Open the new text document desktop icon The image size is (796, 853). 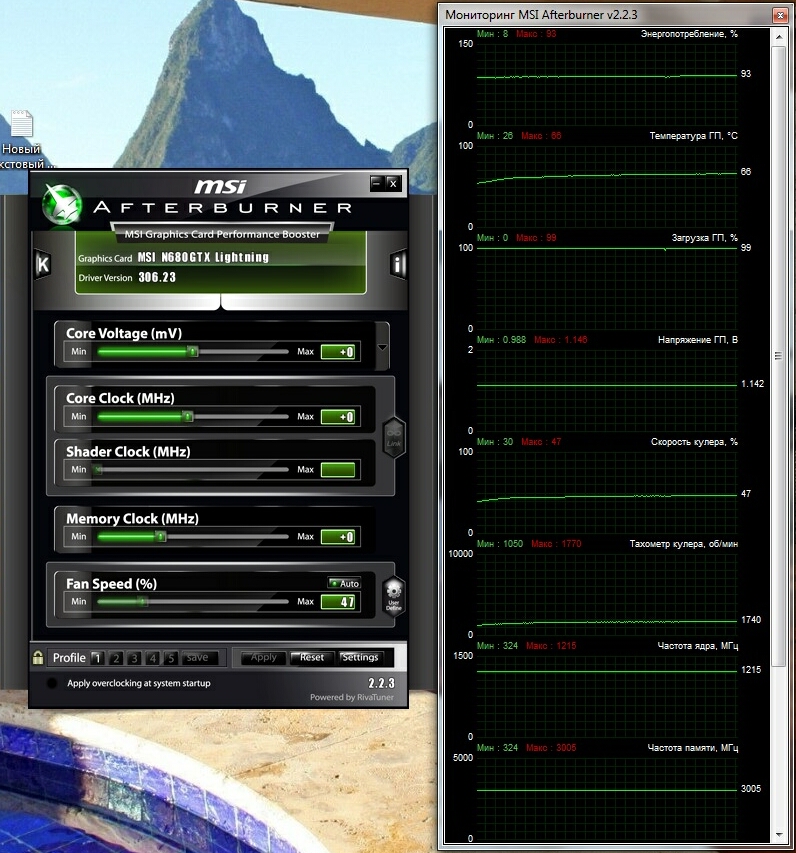tap(22, 140)
